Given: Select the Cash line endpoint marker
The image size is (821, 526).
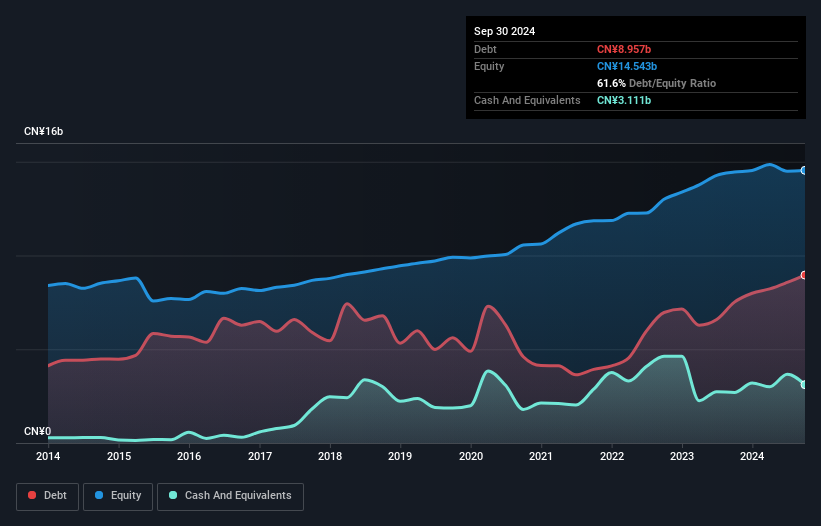Looking at the screenshot, I should click(x=804, y=385).
